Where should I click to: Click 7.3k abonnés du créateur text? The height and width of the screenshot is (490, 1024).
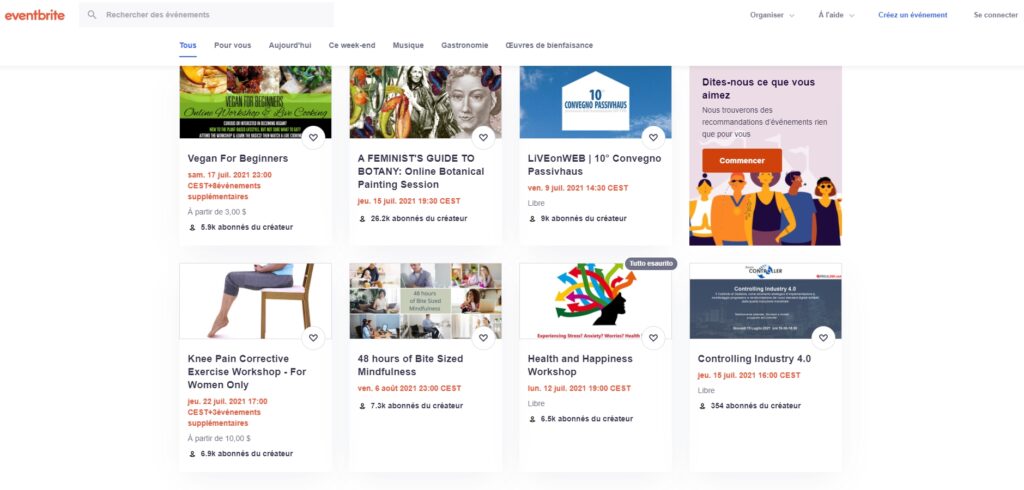417,406
